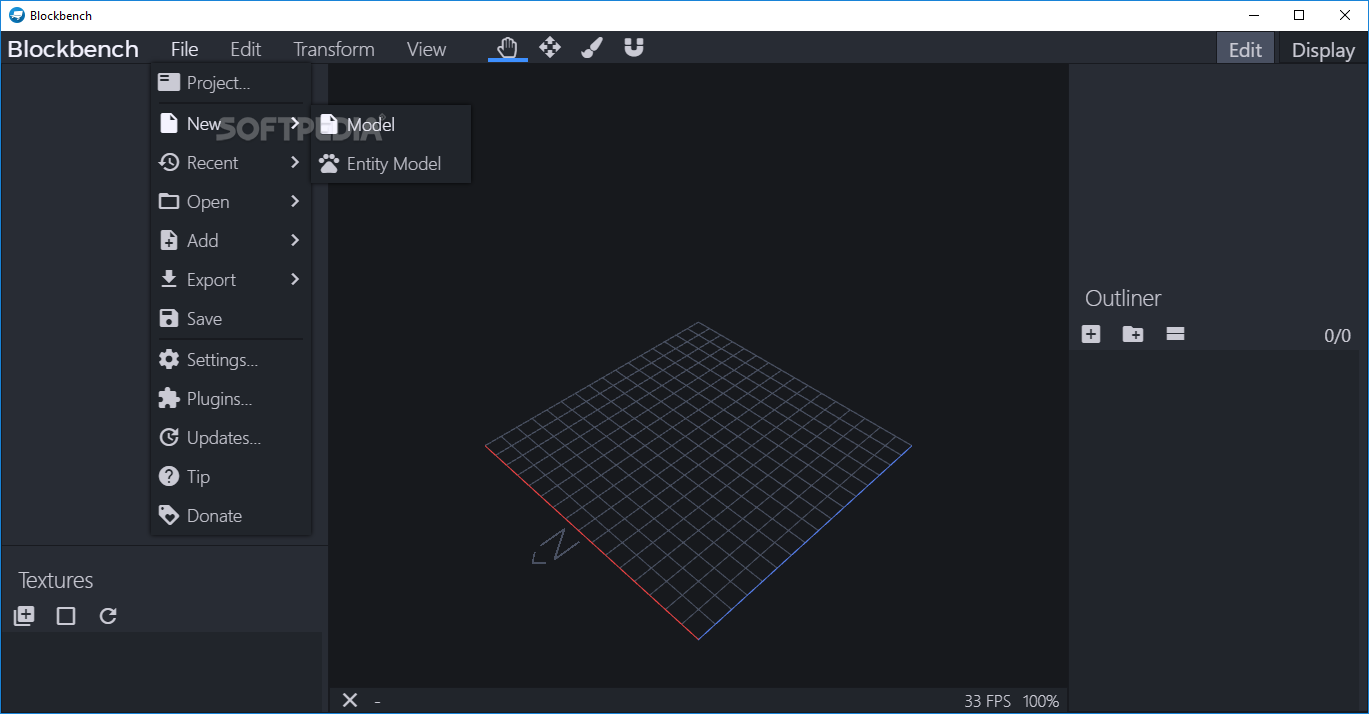Viewport: 1369px width, 714px height.
Task: Click the Blockbench title in the menu bar
Action: point(73,49)
